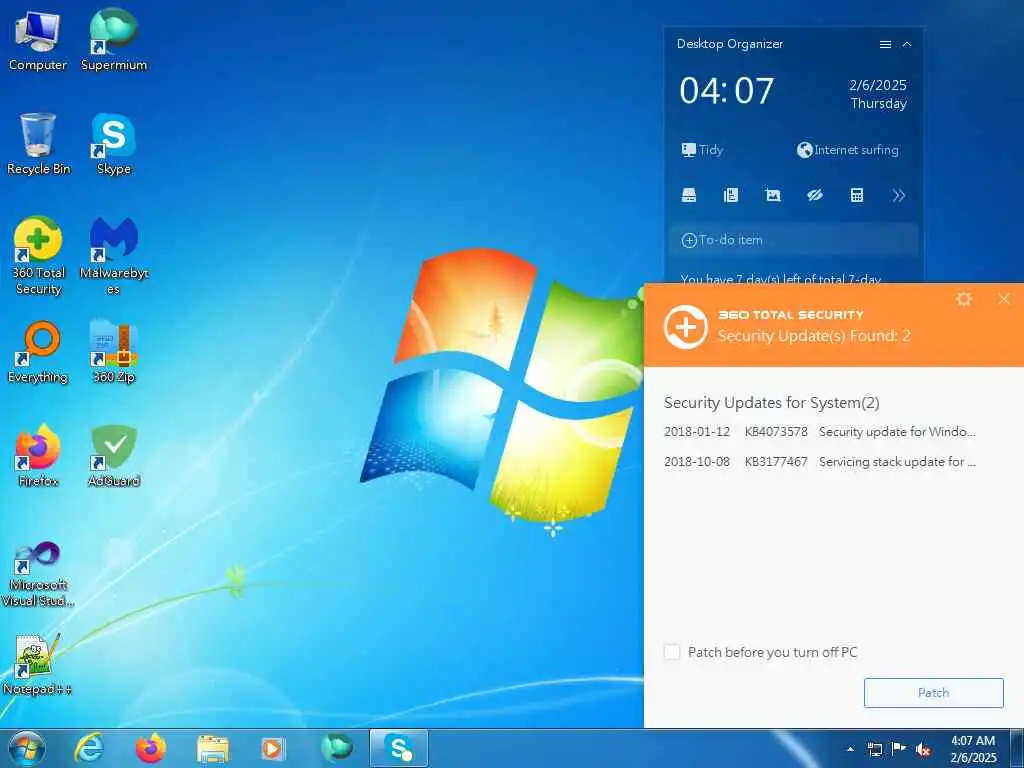Select the Malwarebytes desktop shortcut
This screenshot has height=768, width=1024.
pos(114,256)
